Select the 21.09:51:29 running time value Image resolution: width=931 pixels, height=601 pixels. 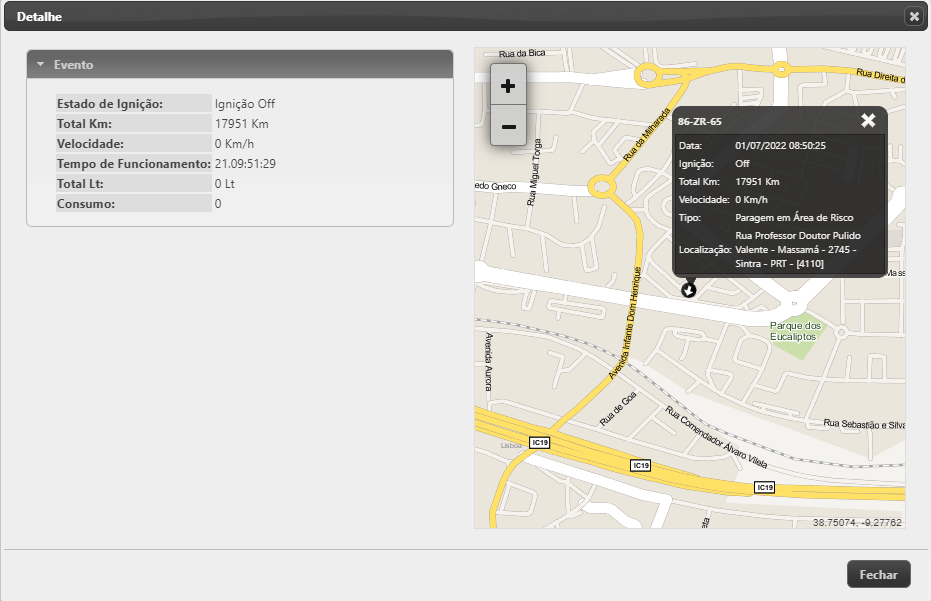point(245,164)
